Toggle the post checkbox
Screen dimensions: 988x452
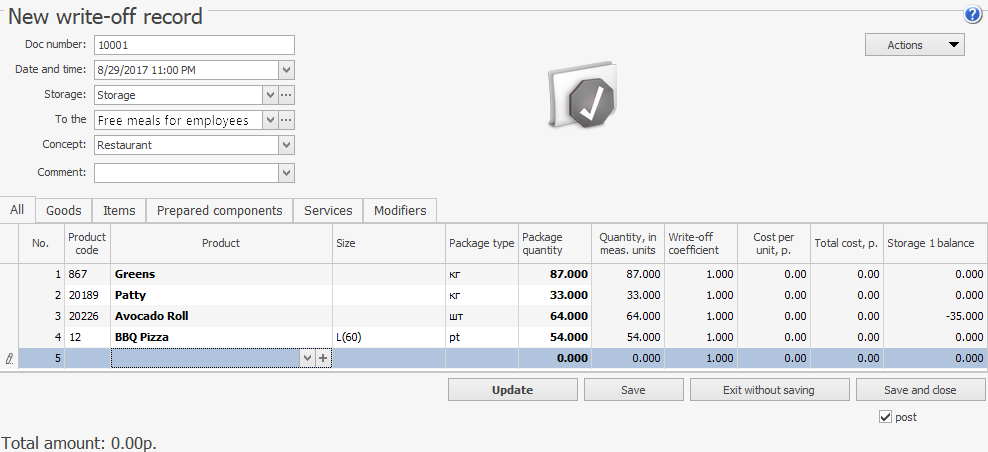885,417
